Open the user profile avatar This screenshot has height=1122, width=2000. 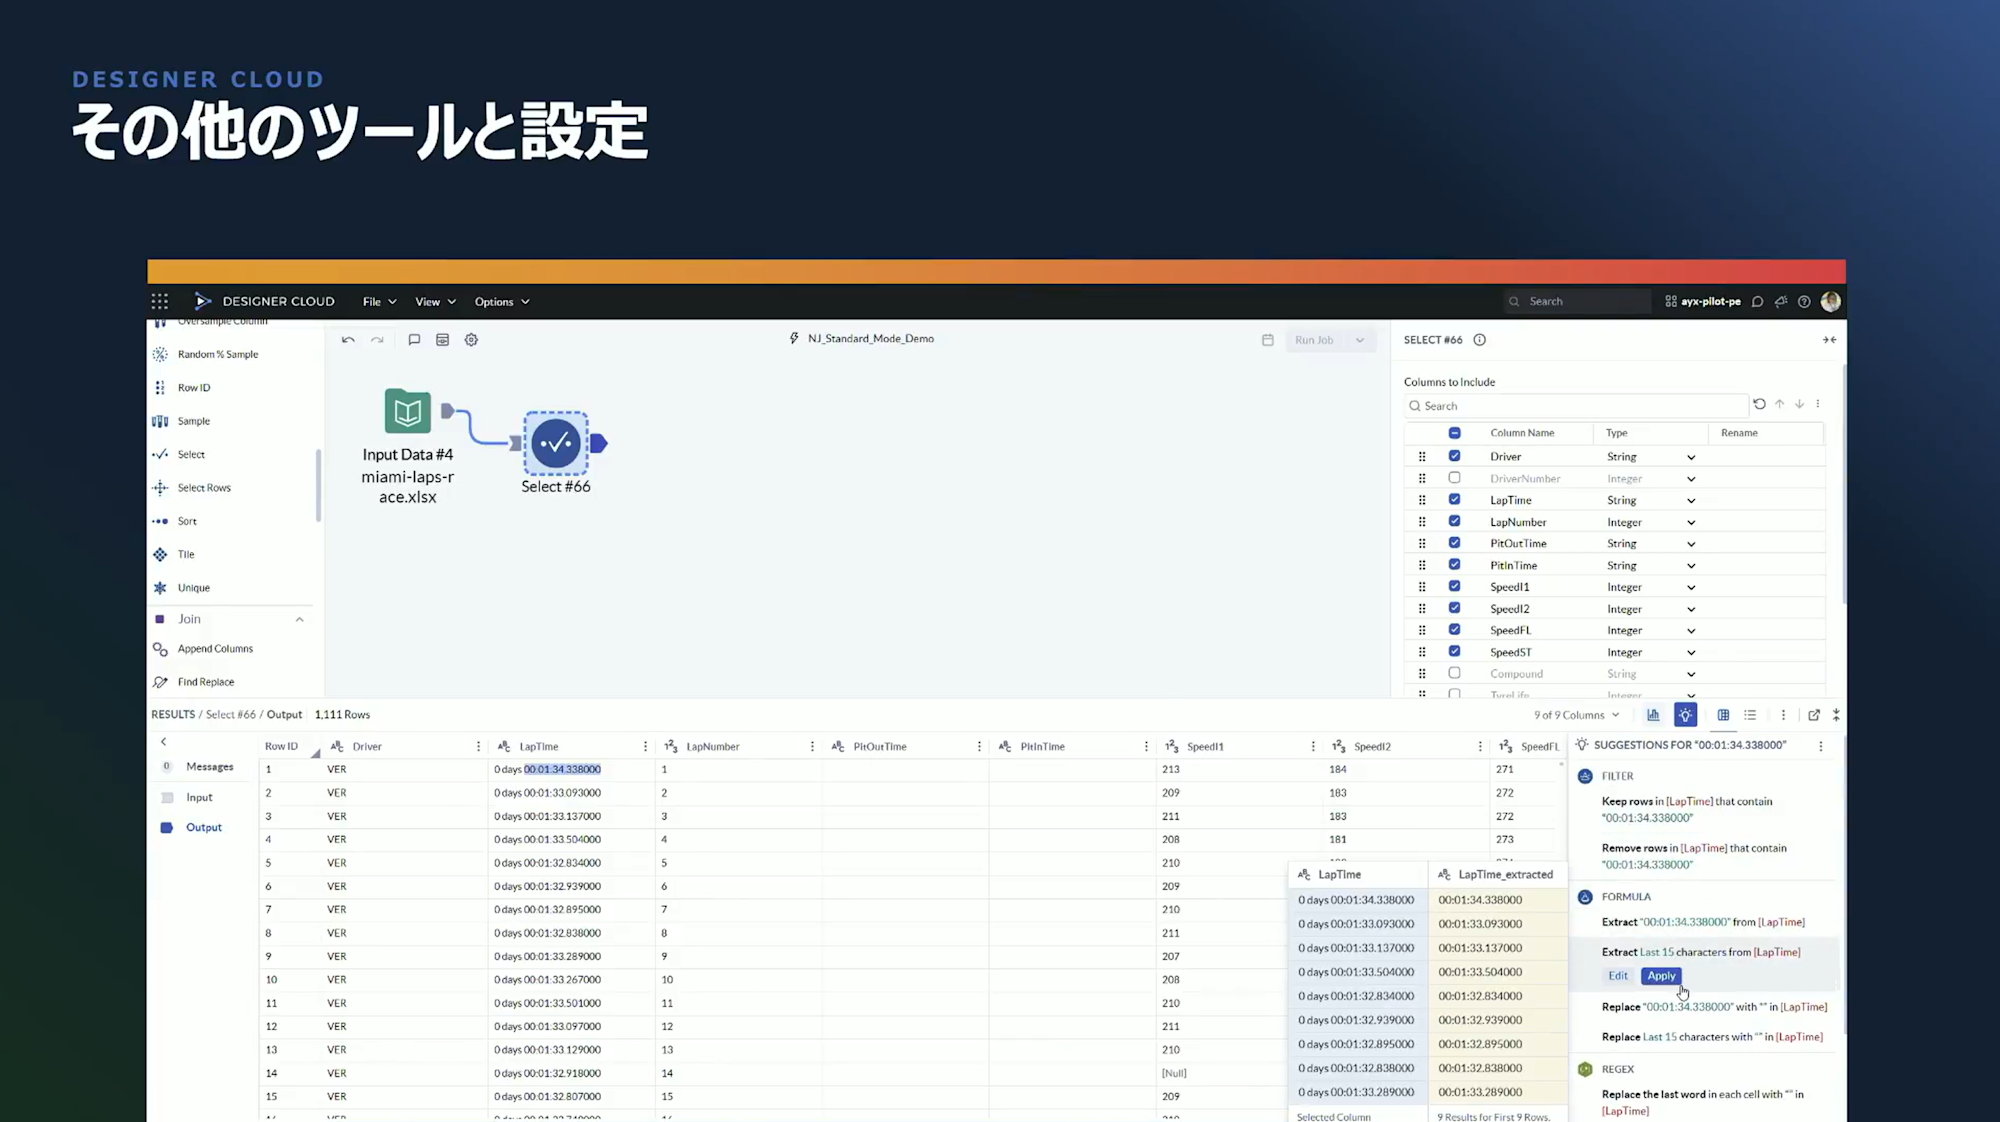tap(1831, 301)
